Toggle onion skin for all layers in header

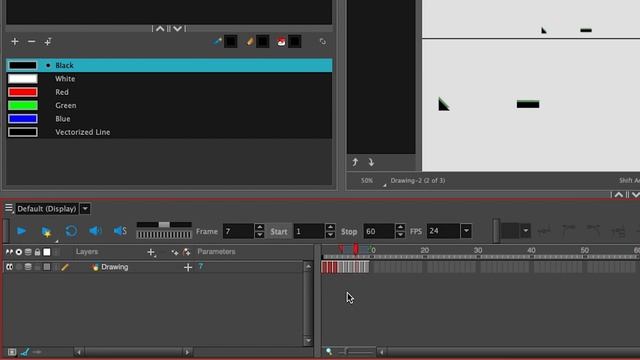tap(9, 252)
